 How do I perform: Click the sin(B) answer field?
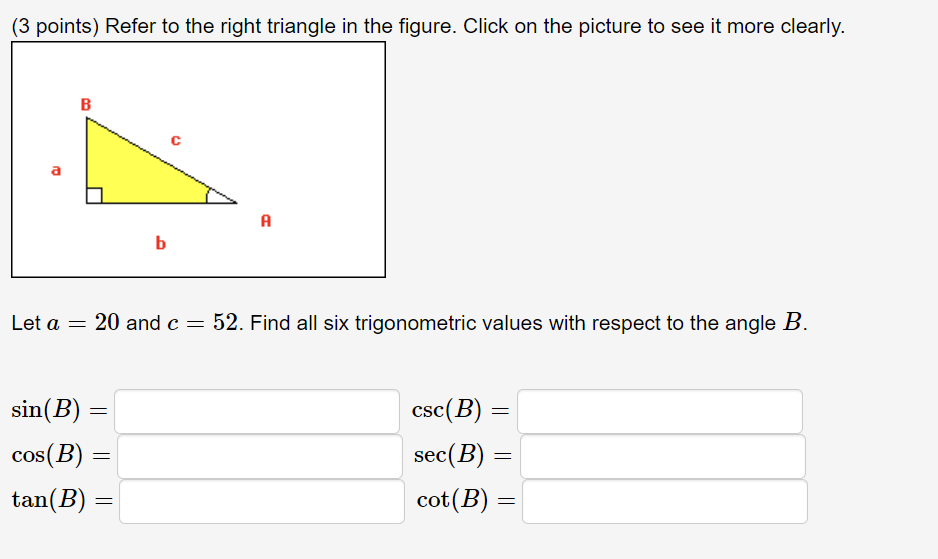(x=257, y=411)
